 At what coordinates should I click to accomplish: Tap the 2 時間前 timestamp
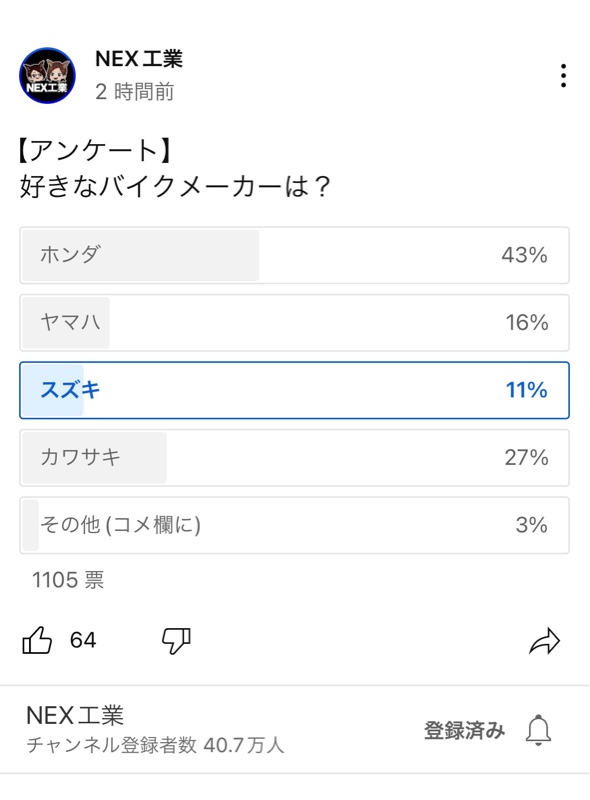click(x=135, y=92)
